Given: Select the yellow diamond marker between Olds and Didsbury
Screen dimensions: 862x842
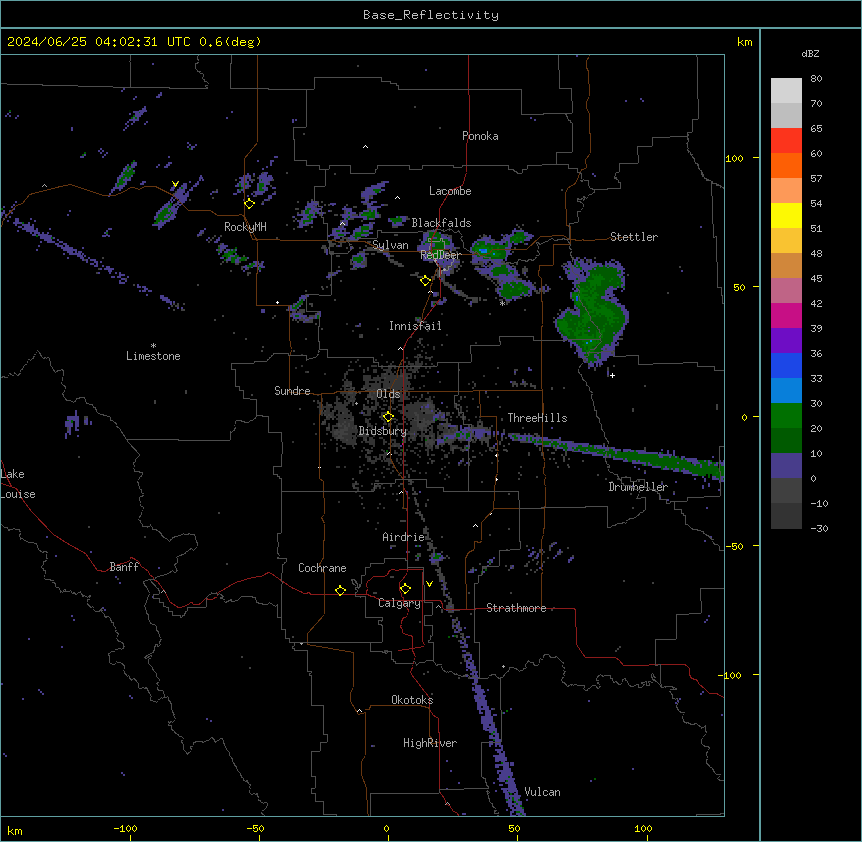Looking at the screenshot, I should pos(388,417).
